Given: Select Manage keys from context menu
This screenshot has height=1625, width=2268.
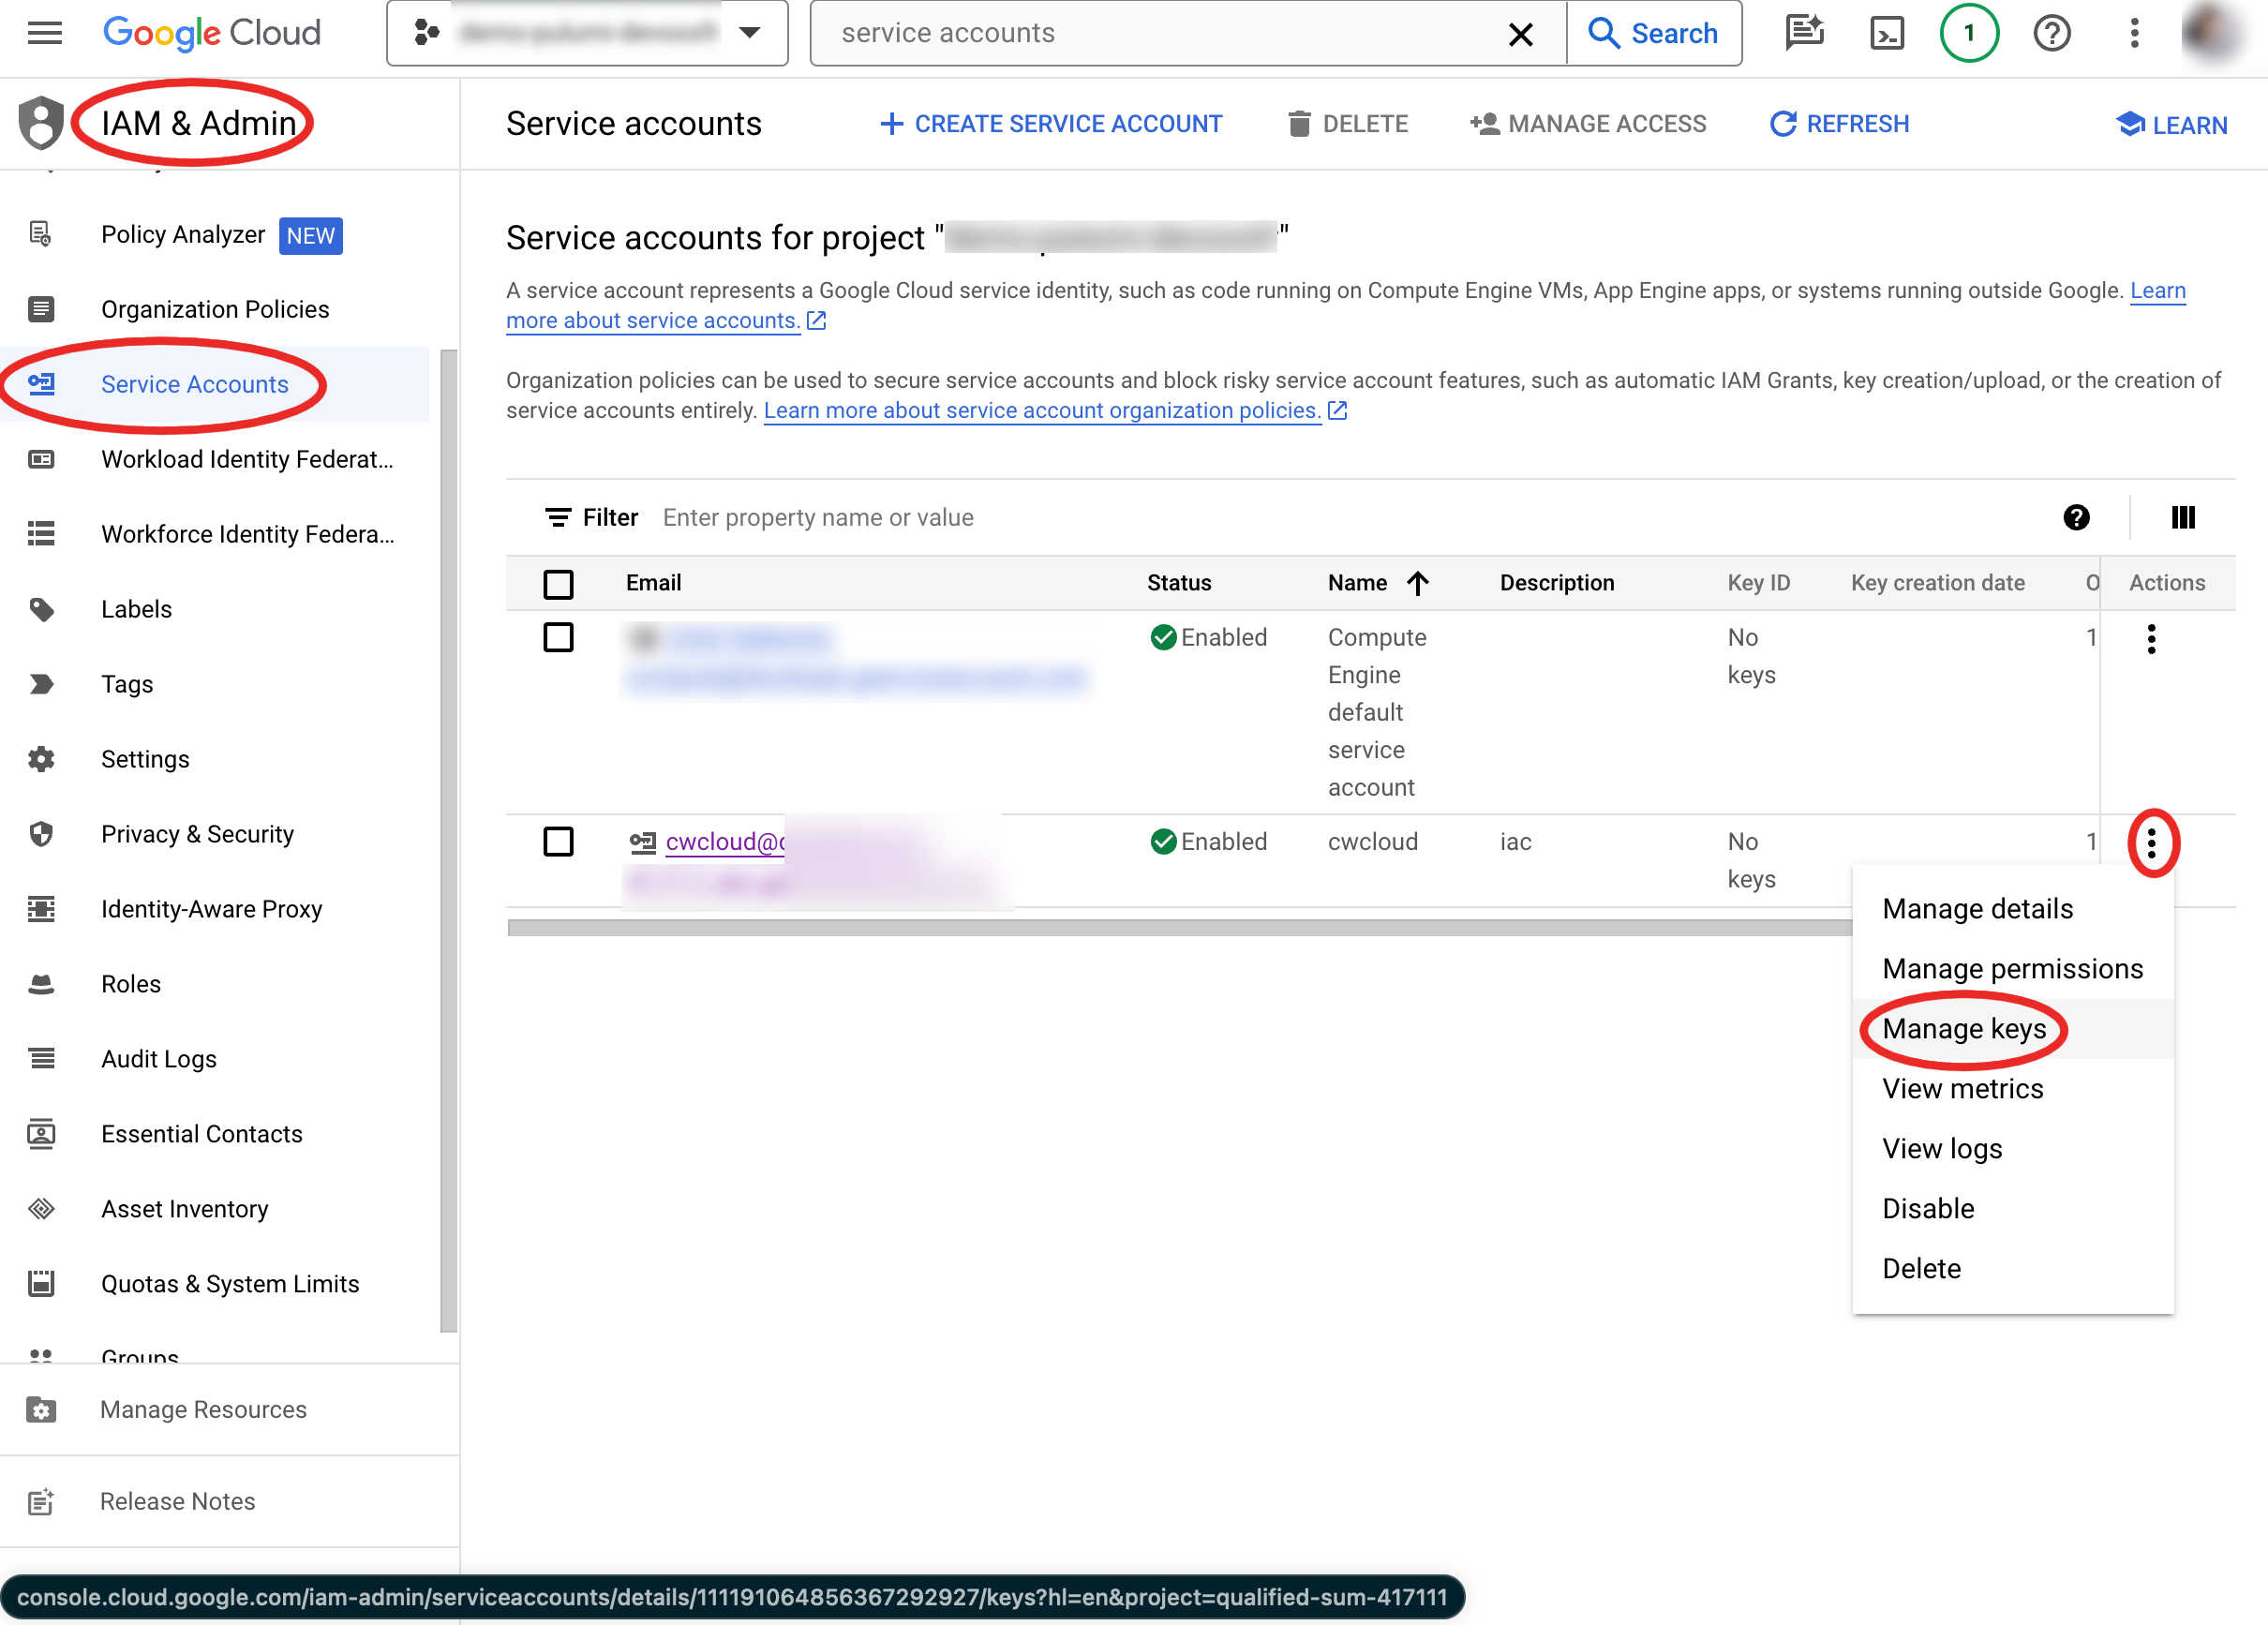Looking at the screenshot, I should click(1962, 1029).
